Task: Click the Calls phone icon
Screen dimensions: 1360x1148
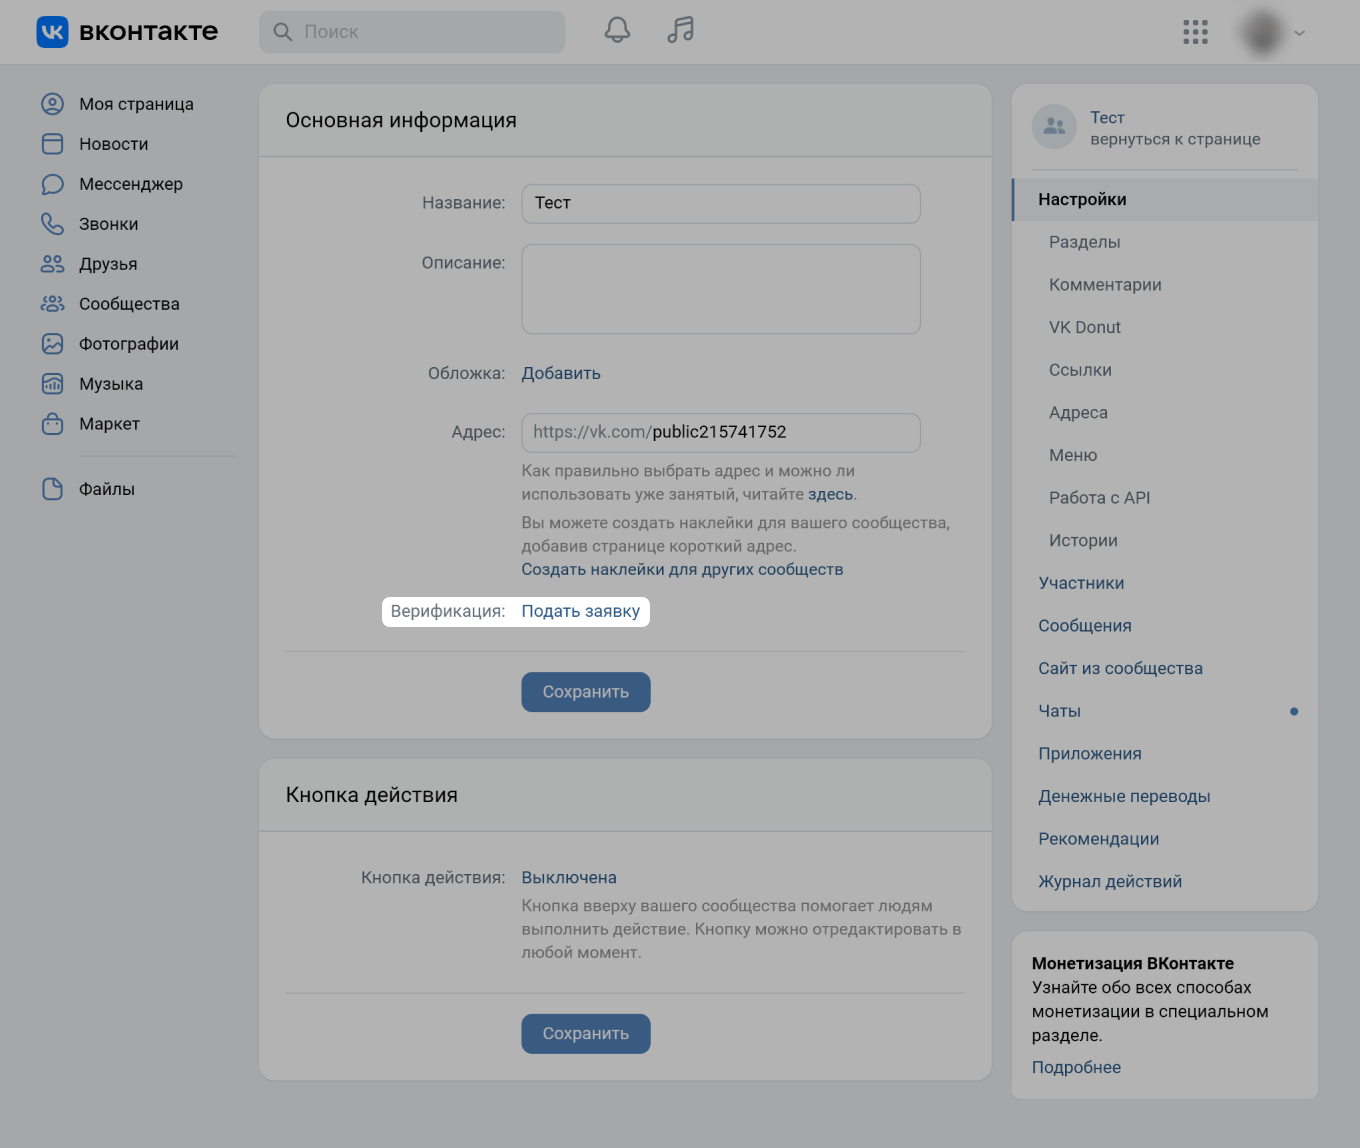Action: (x=52, y=224)
